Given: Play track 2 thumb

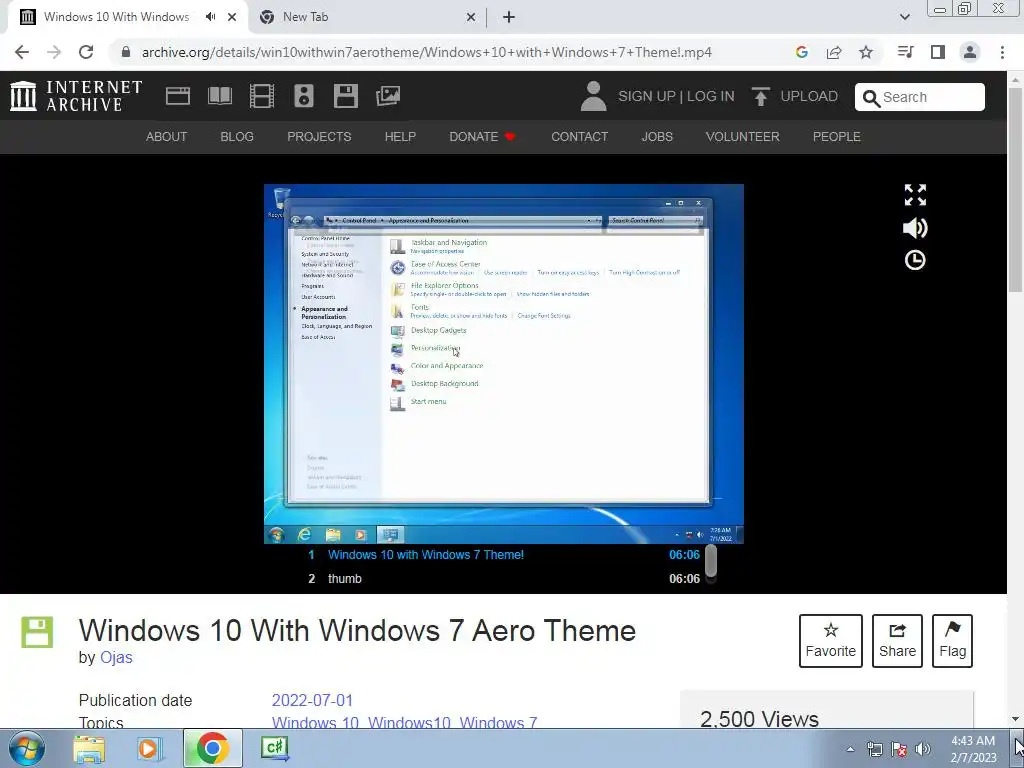Looking at the screenshot, I should tap(504, 579).
